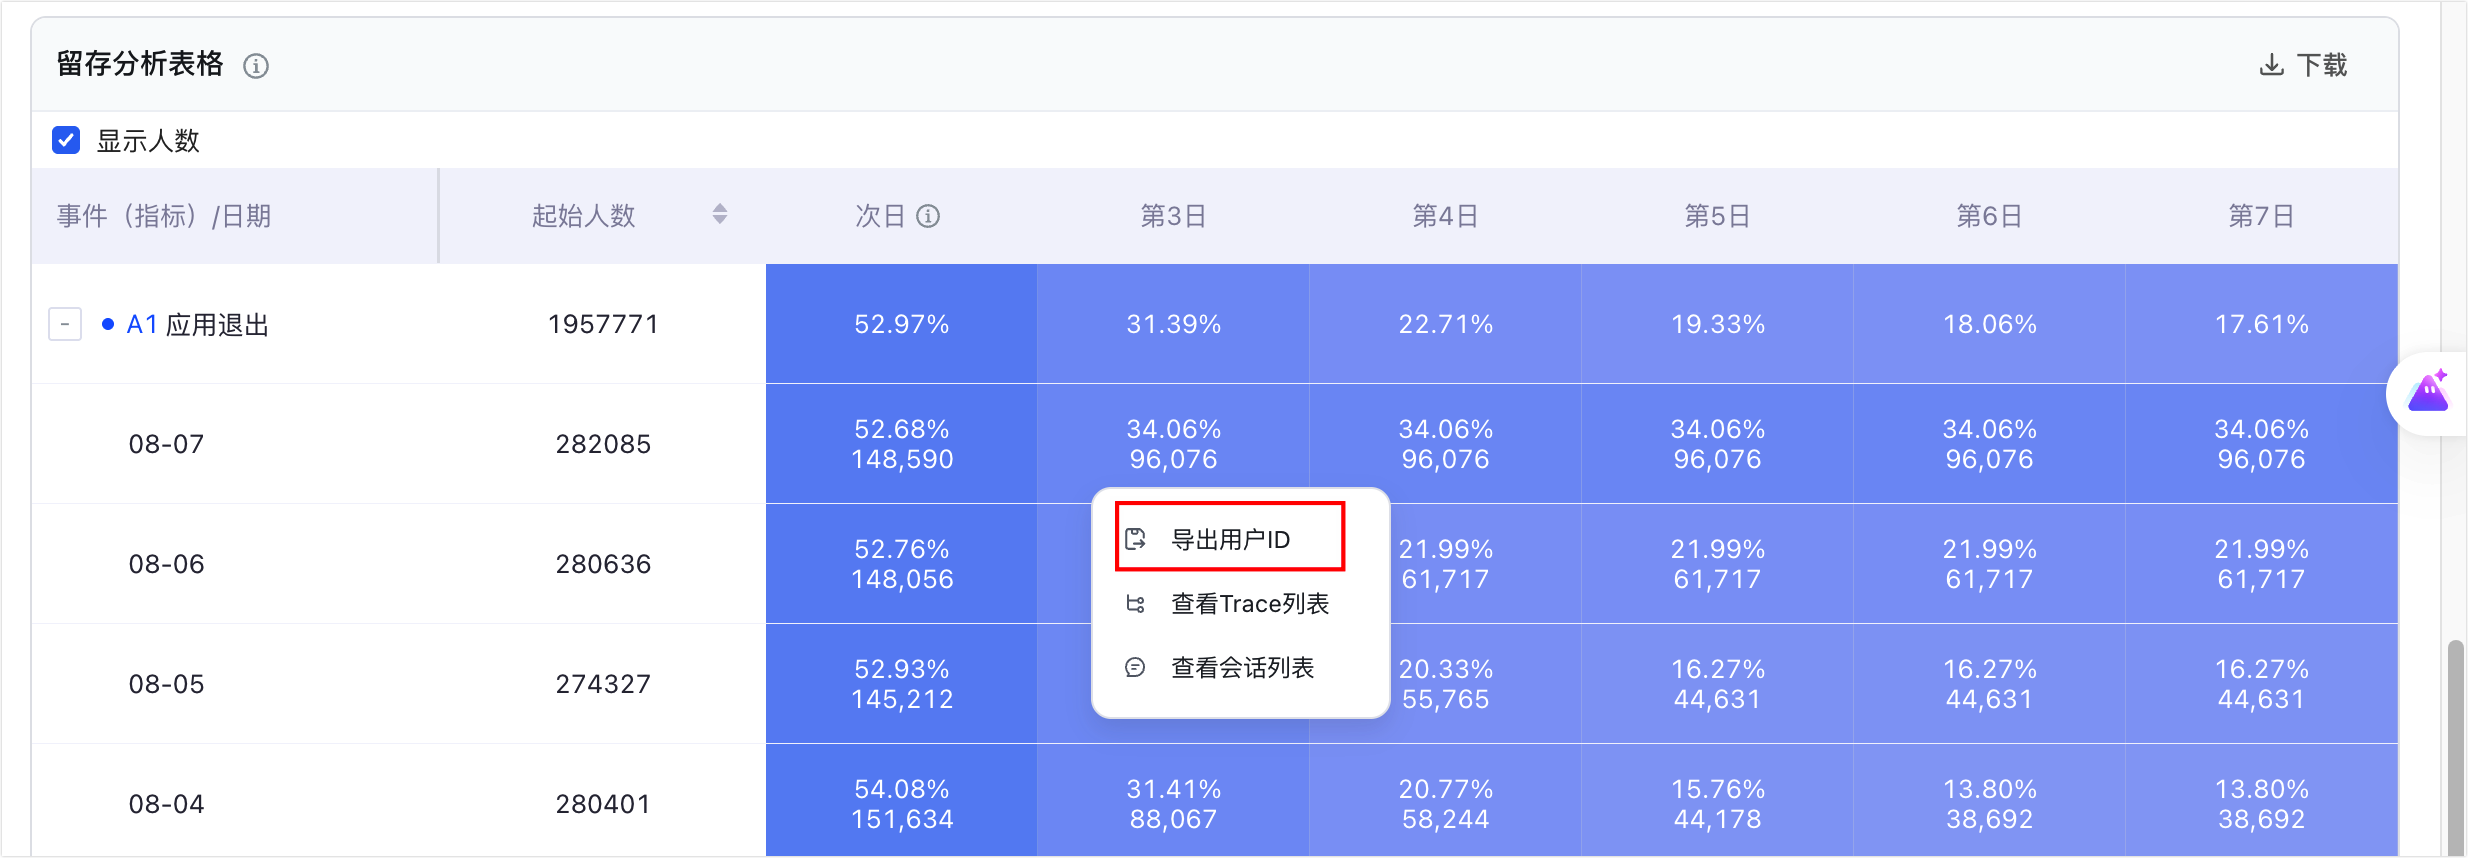This screenshot has width=2468, height=858.
Task: Click the 08-06 第4日 cell 21.99%
Action: [1446, 564]
